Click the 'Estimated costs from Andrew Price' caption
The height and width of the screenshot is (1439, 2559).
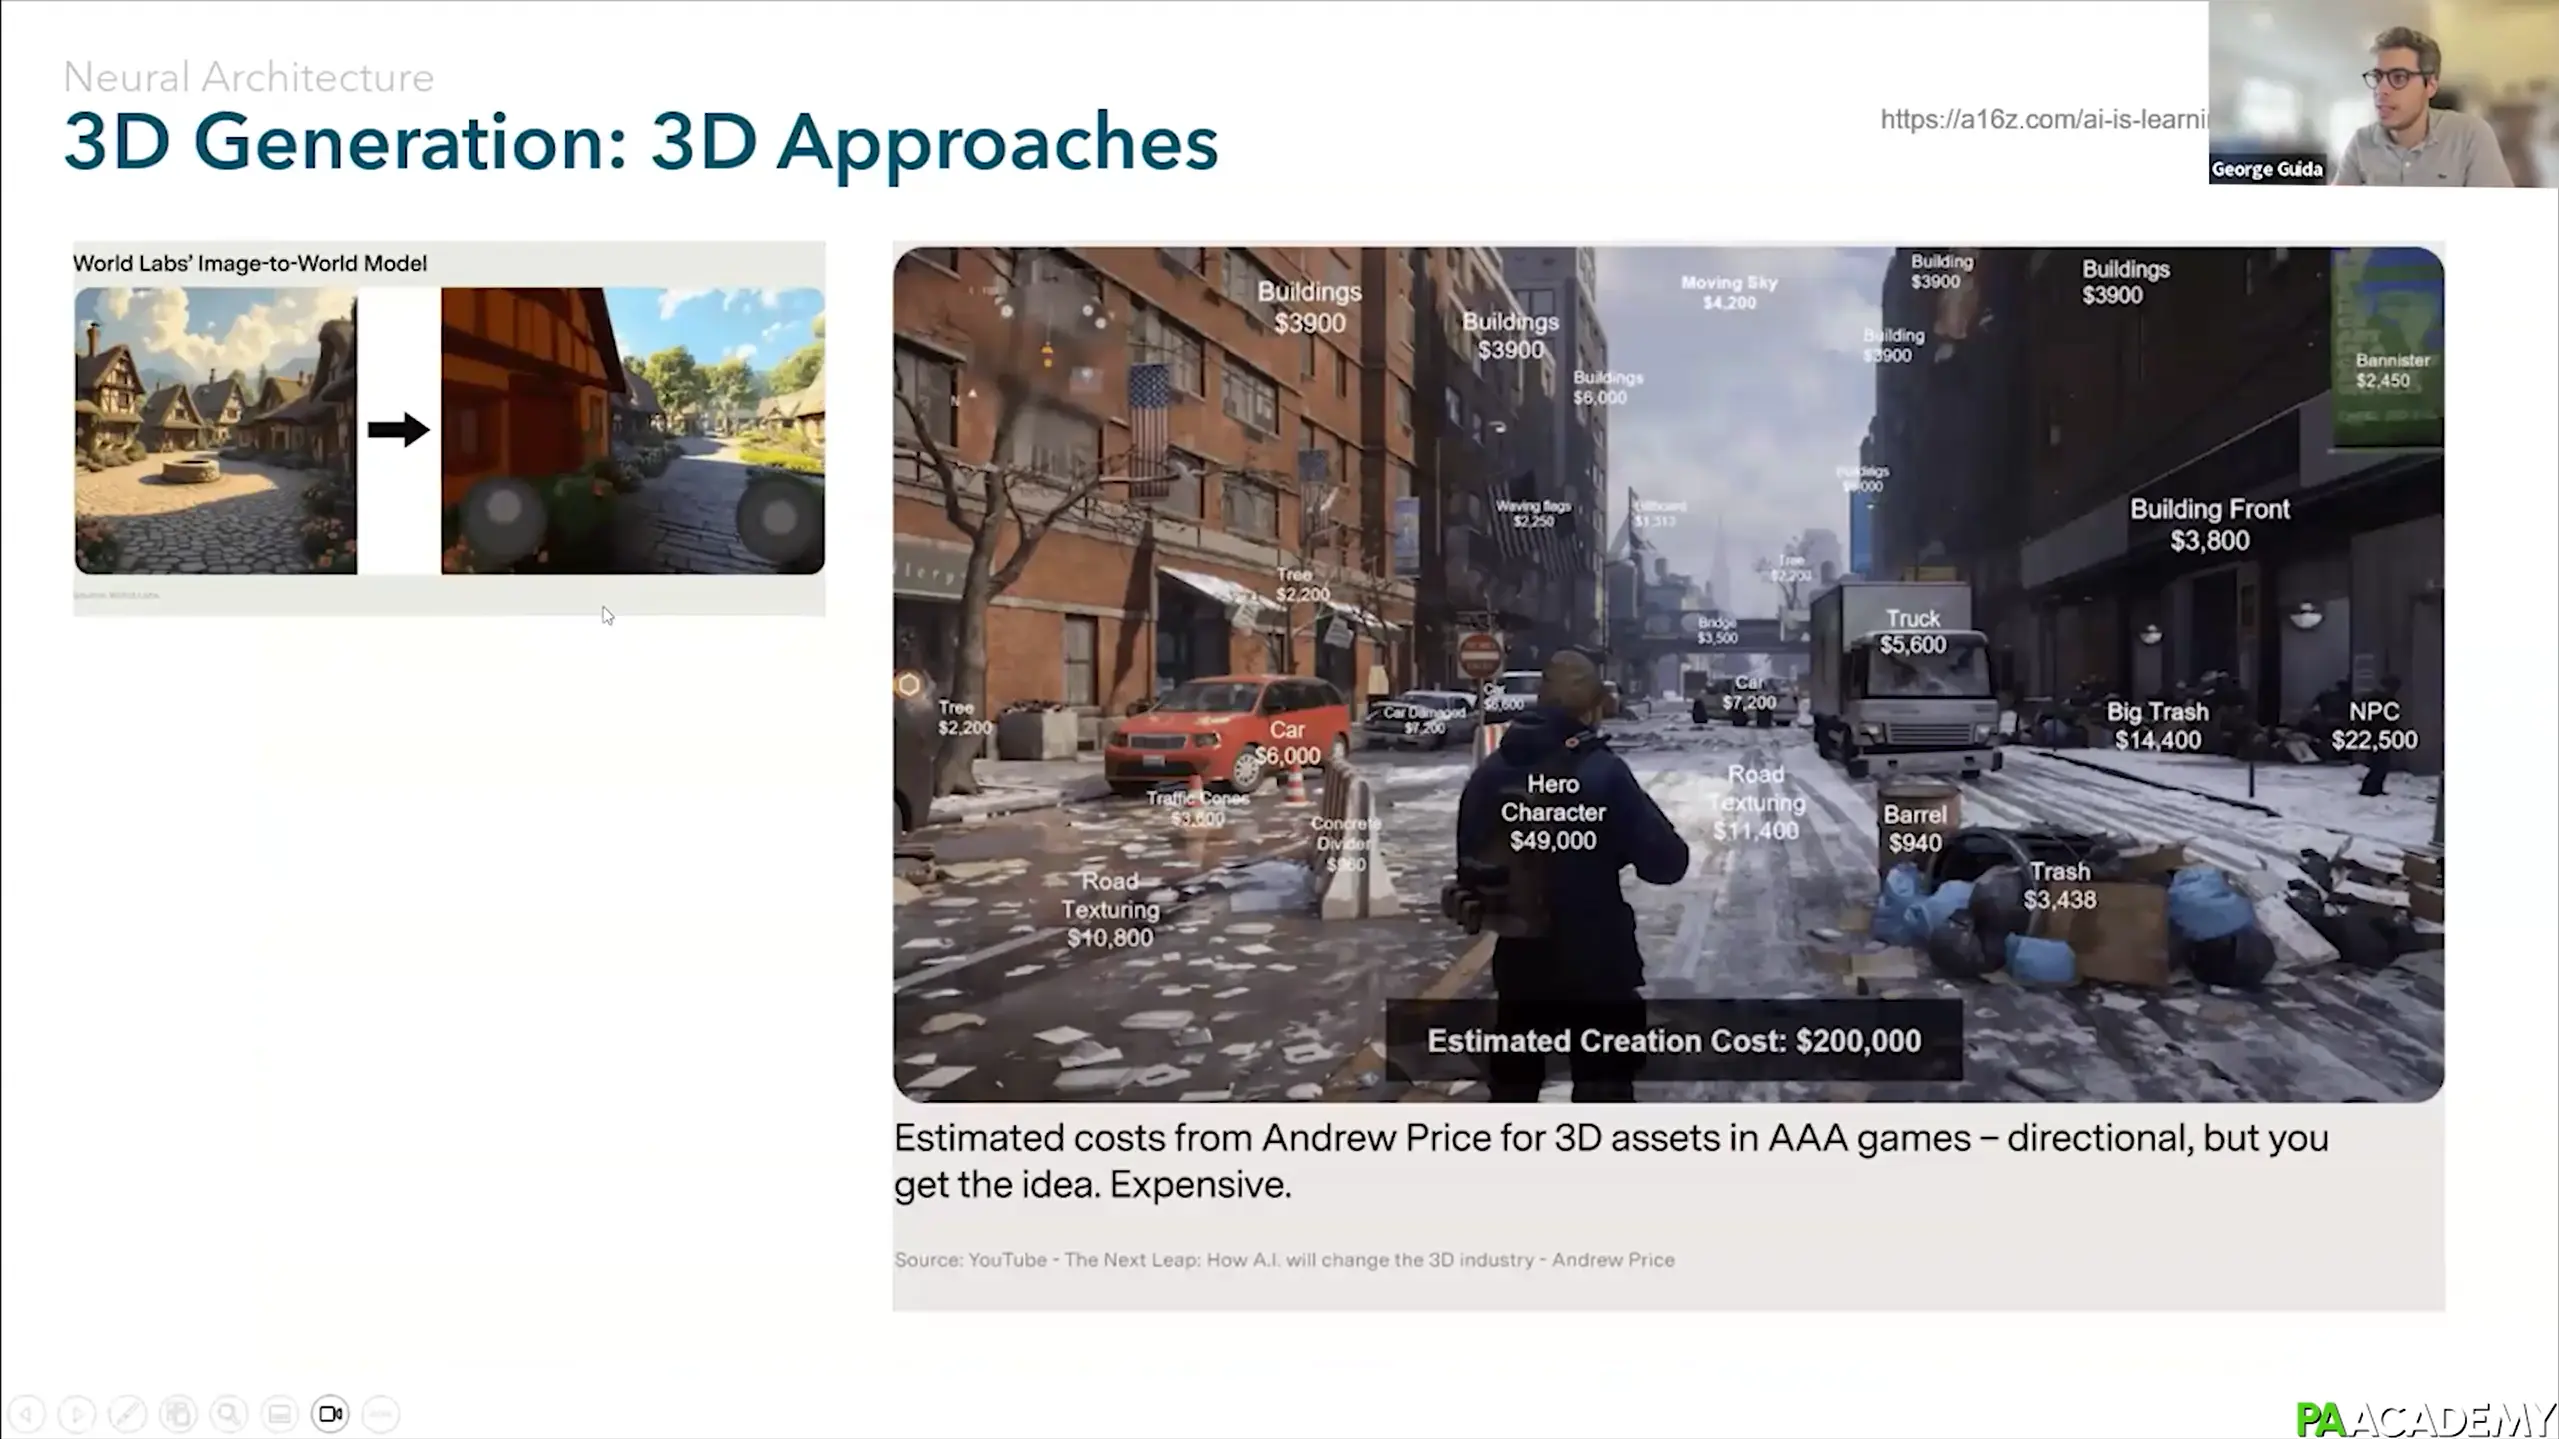coord(1611,1161)
